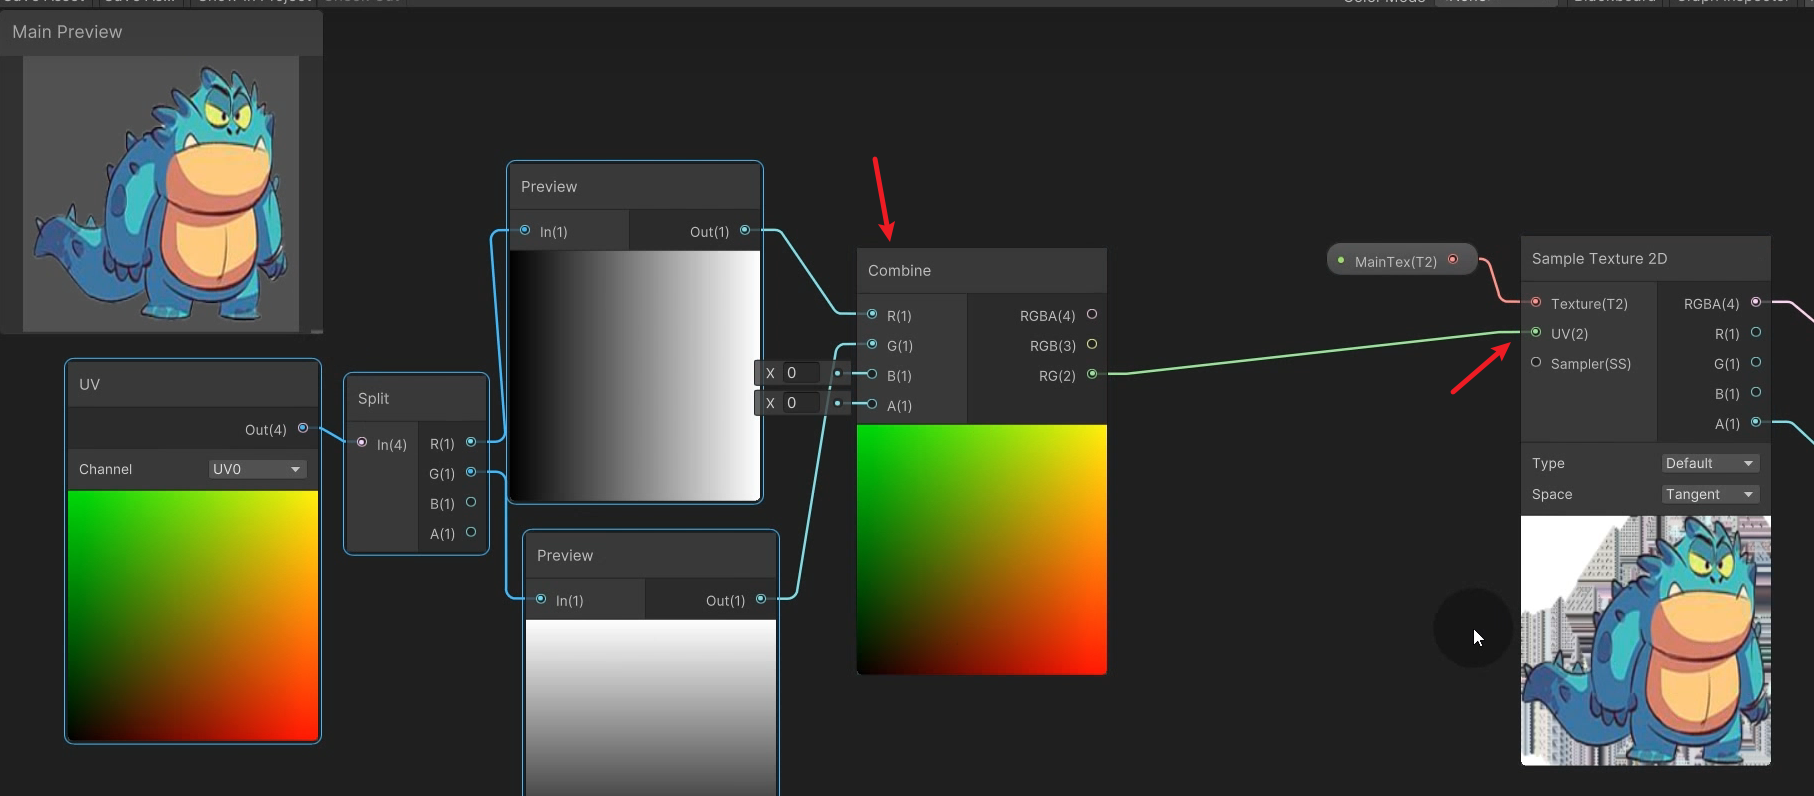Click B(1) output port on Sample Texture 2D
Screen dimensions: 1814x796
coord(1756,392)
